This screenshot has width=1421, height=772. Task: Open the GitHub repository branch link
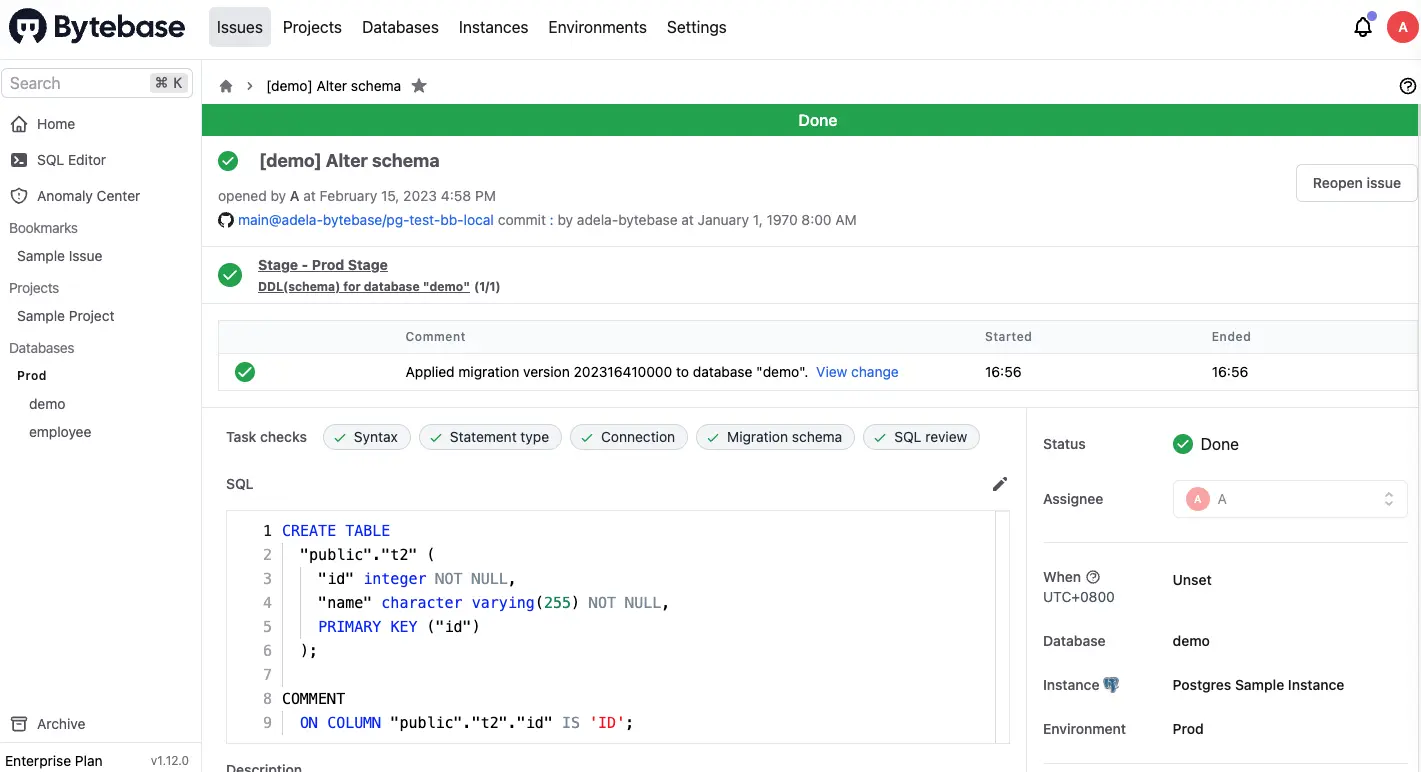[x=365, y=220]
